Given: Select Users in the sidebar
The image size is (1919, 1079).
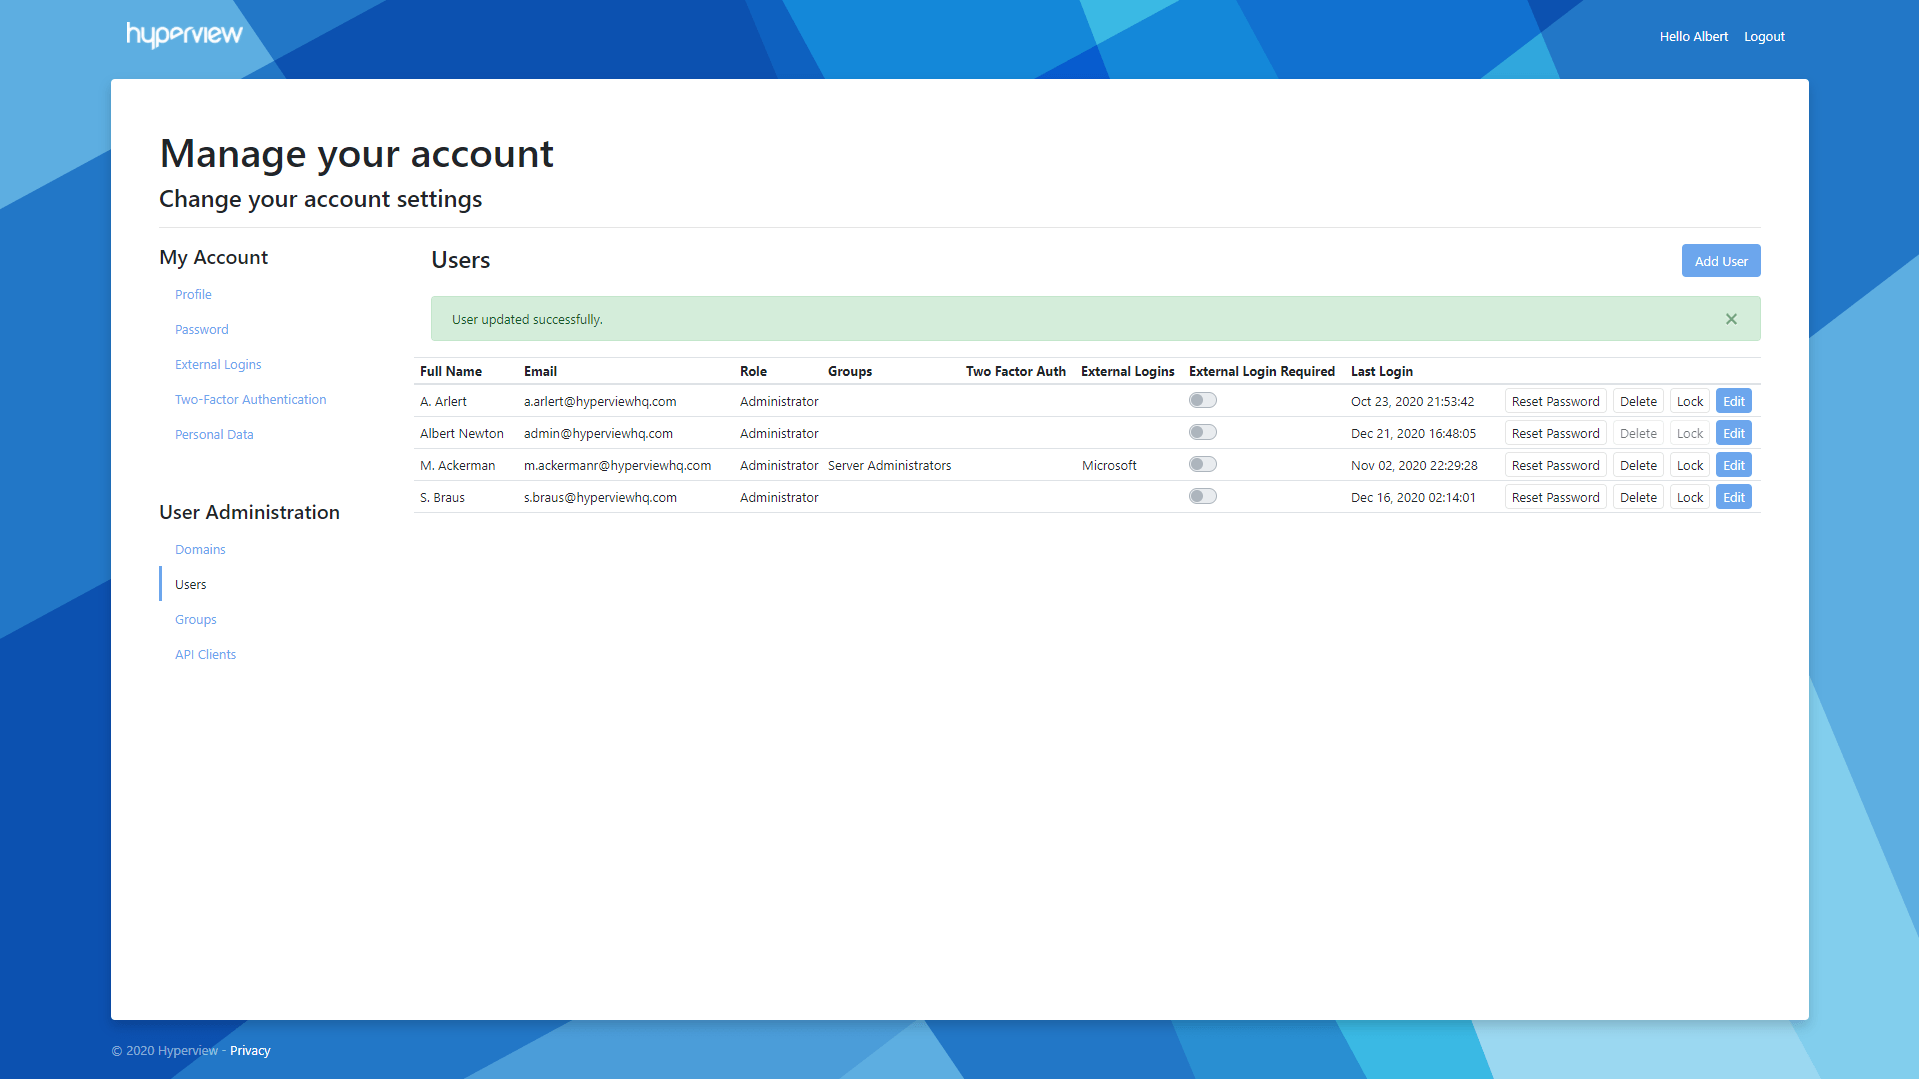Looking at the screenshot, I should tap(190, 584).
